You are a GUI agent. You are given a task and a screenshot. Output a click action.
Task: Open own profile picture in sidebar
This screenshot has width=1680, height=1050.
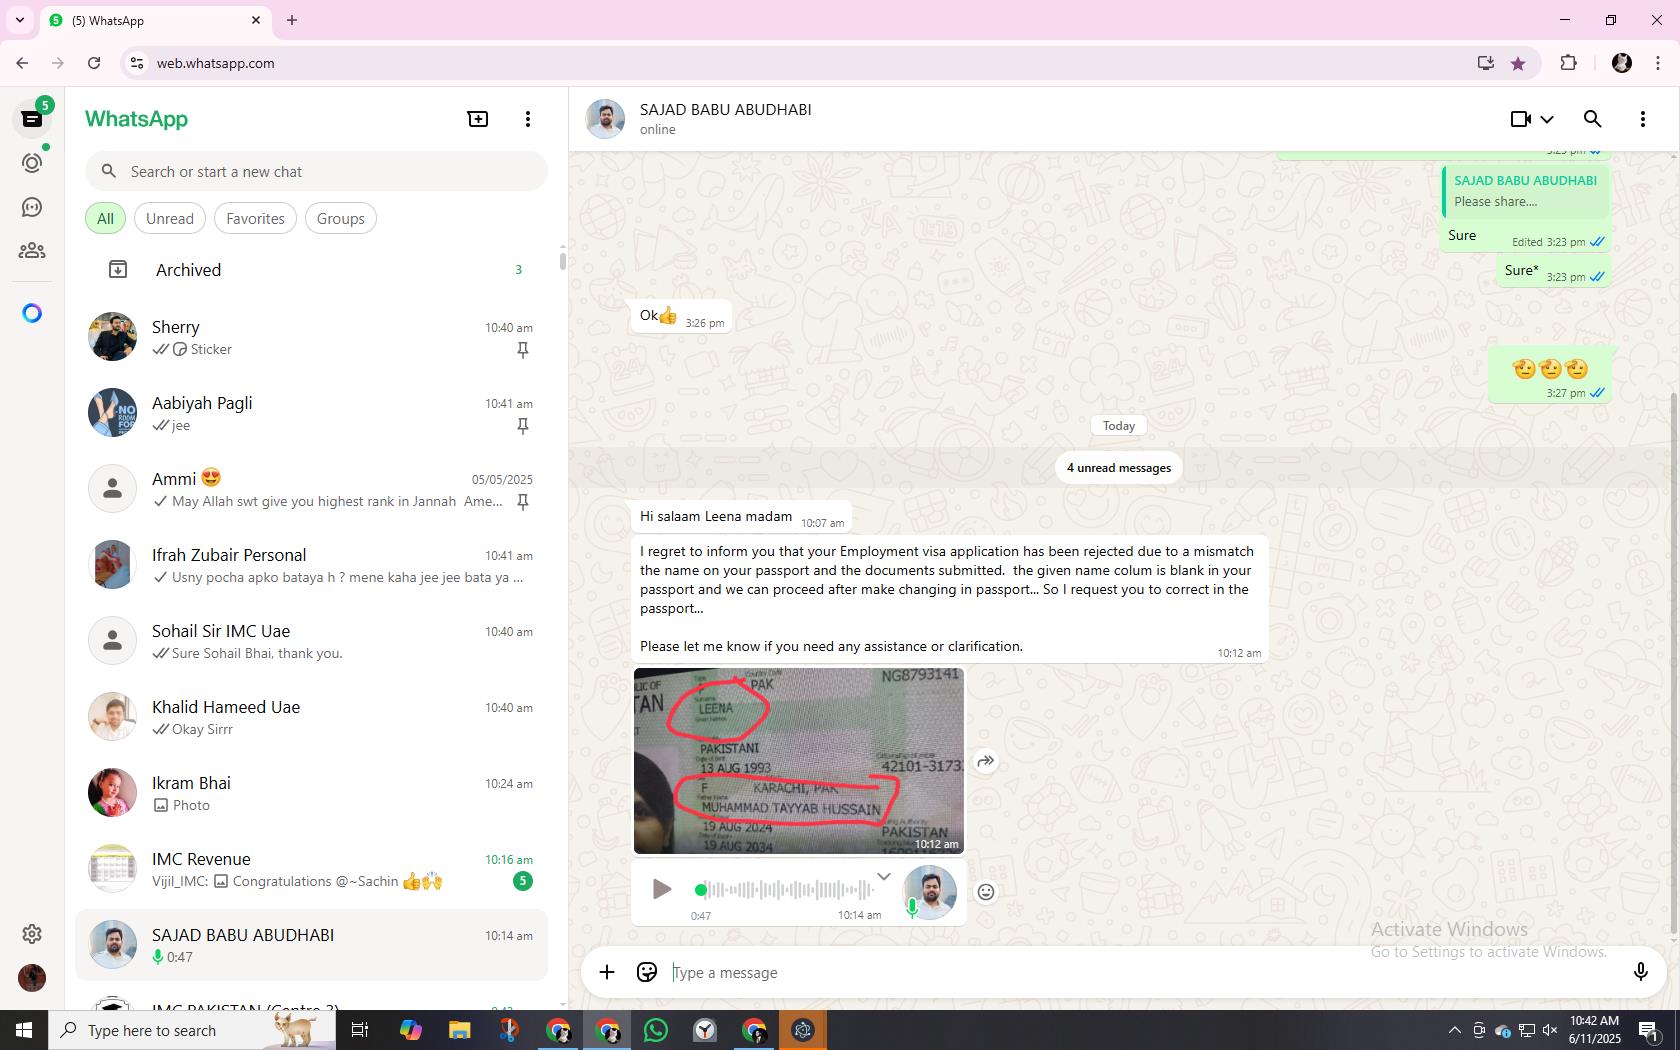pos(32,977)
